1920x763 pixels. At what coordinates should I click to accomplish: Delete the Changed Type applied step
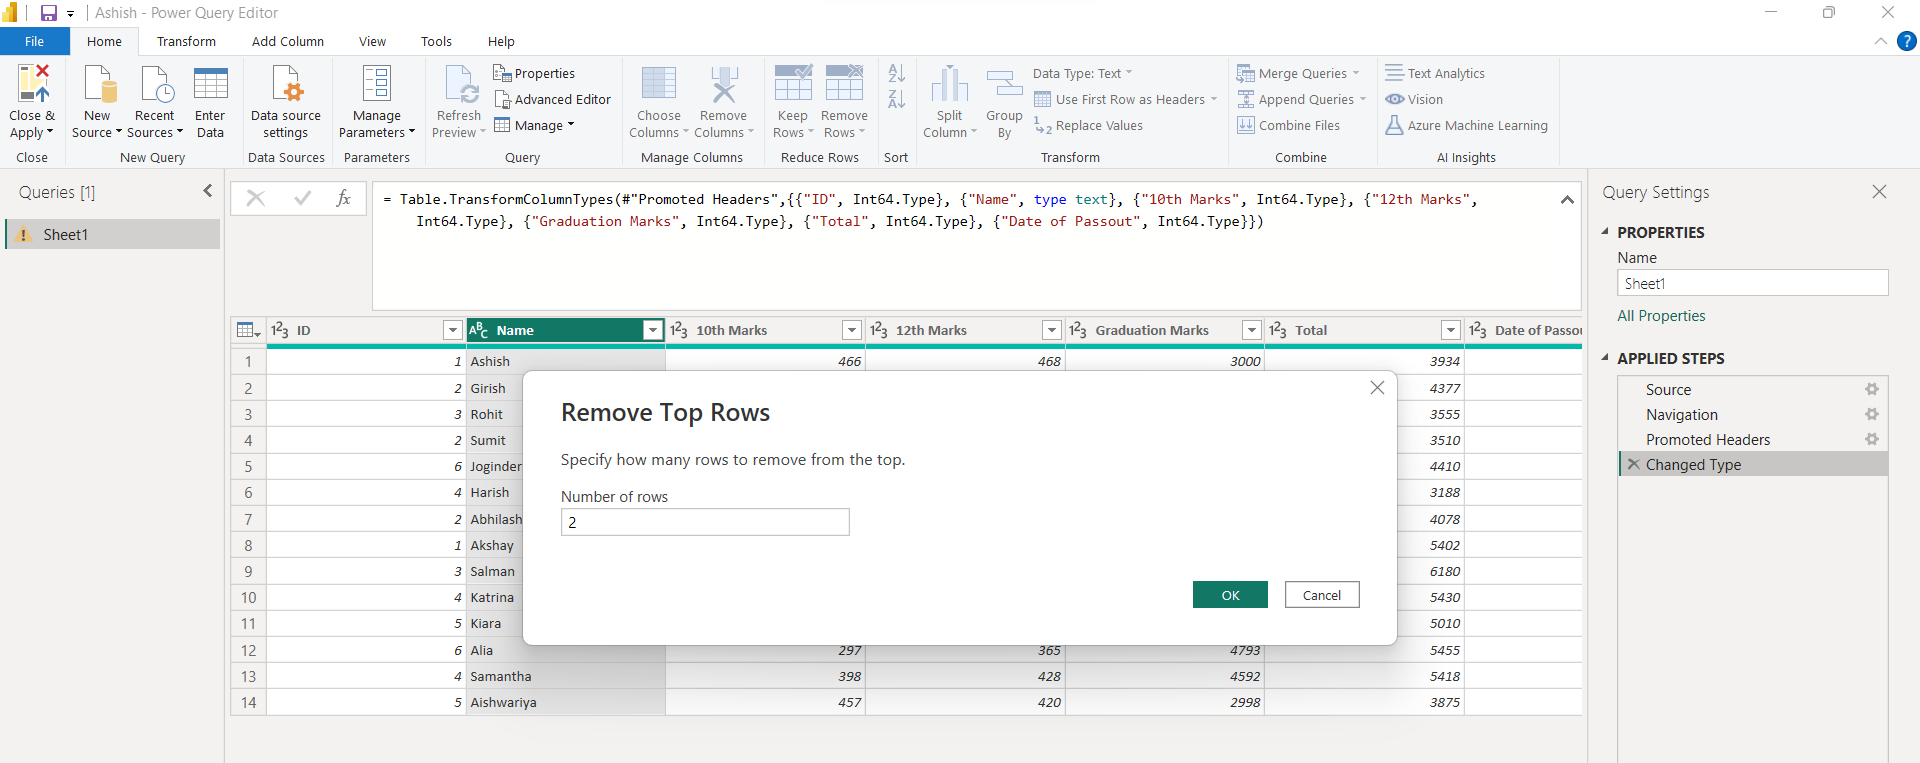[x=1633, y=464]
